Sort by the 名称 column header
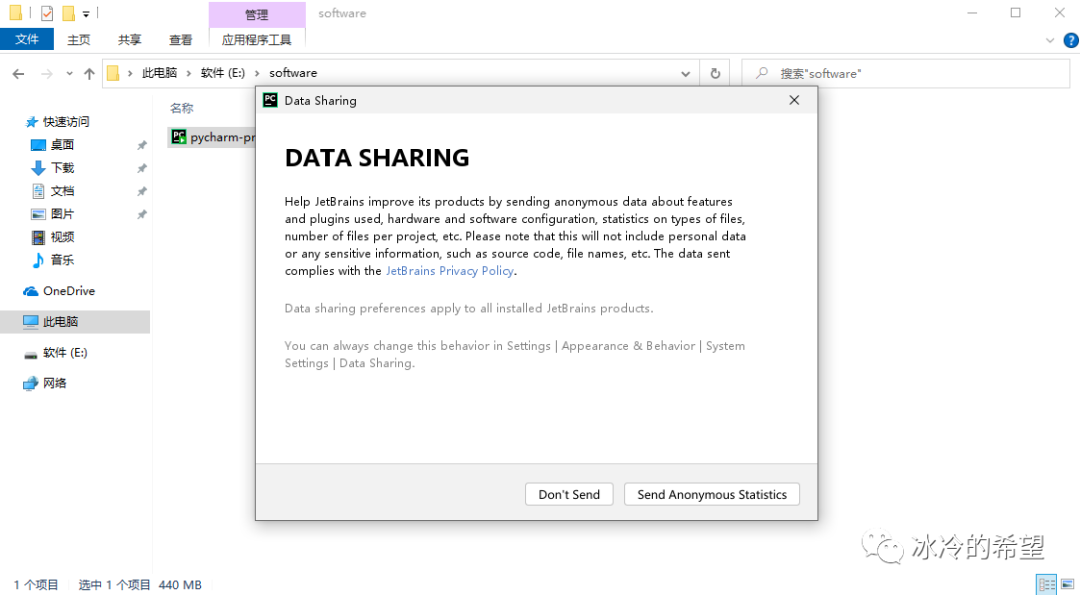 (x=182, y=107)
